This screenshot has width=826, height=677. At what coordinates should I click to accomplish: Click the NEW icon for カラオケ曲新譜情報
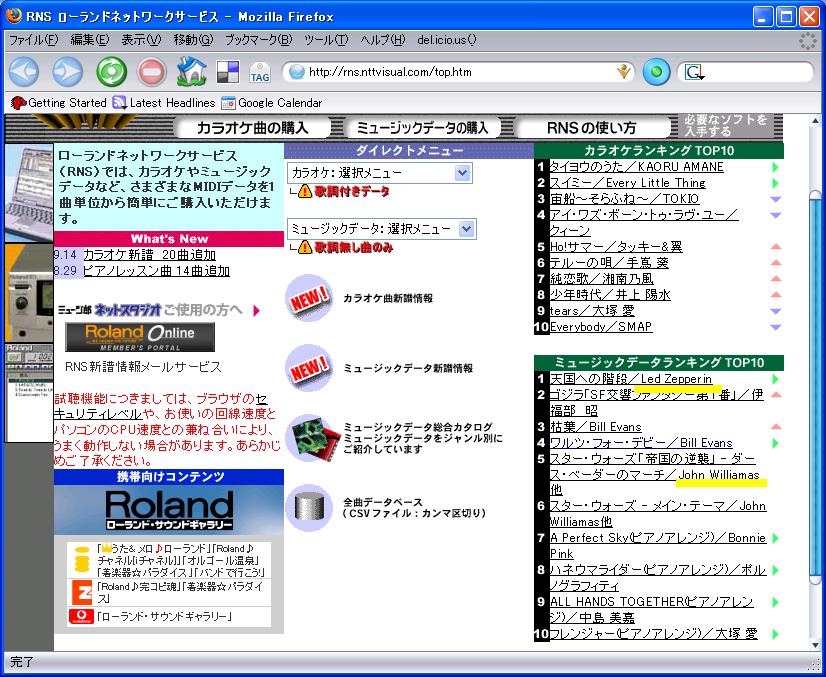pyautogui.click(x=309, y=298)
